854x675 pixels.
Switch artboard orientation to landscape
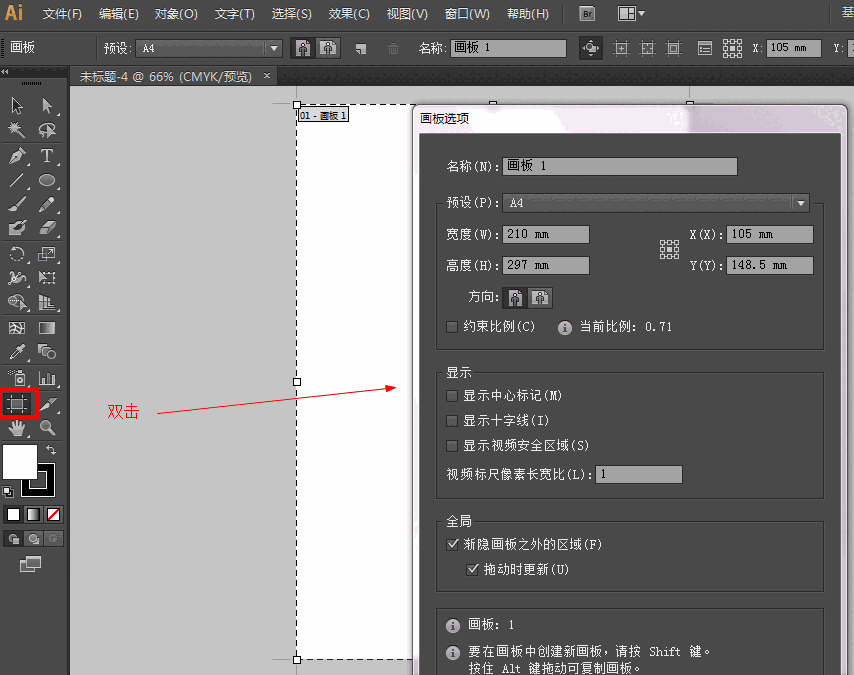click(539, 297)
